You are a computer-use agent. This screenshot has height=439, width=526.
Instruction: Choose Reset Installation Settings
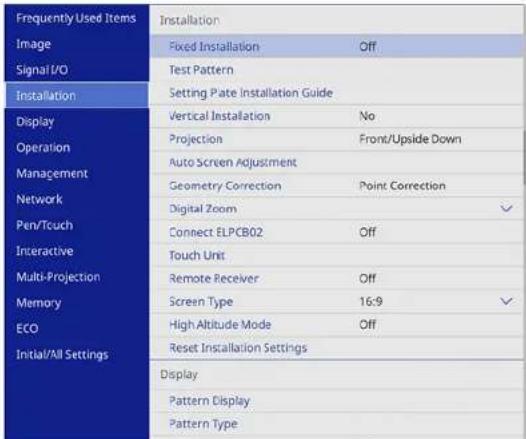(x=337, y=348)
